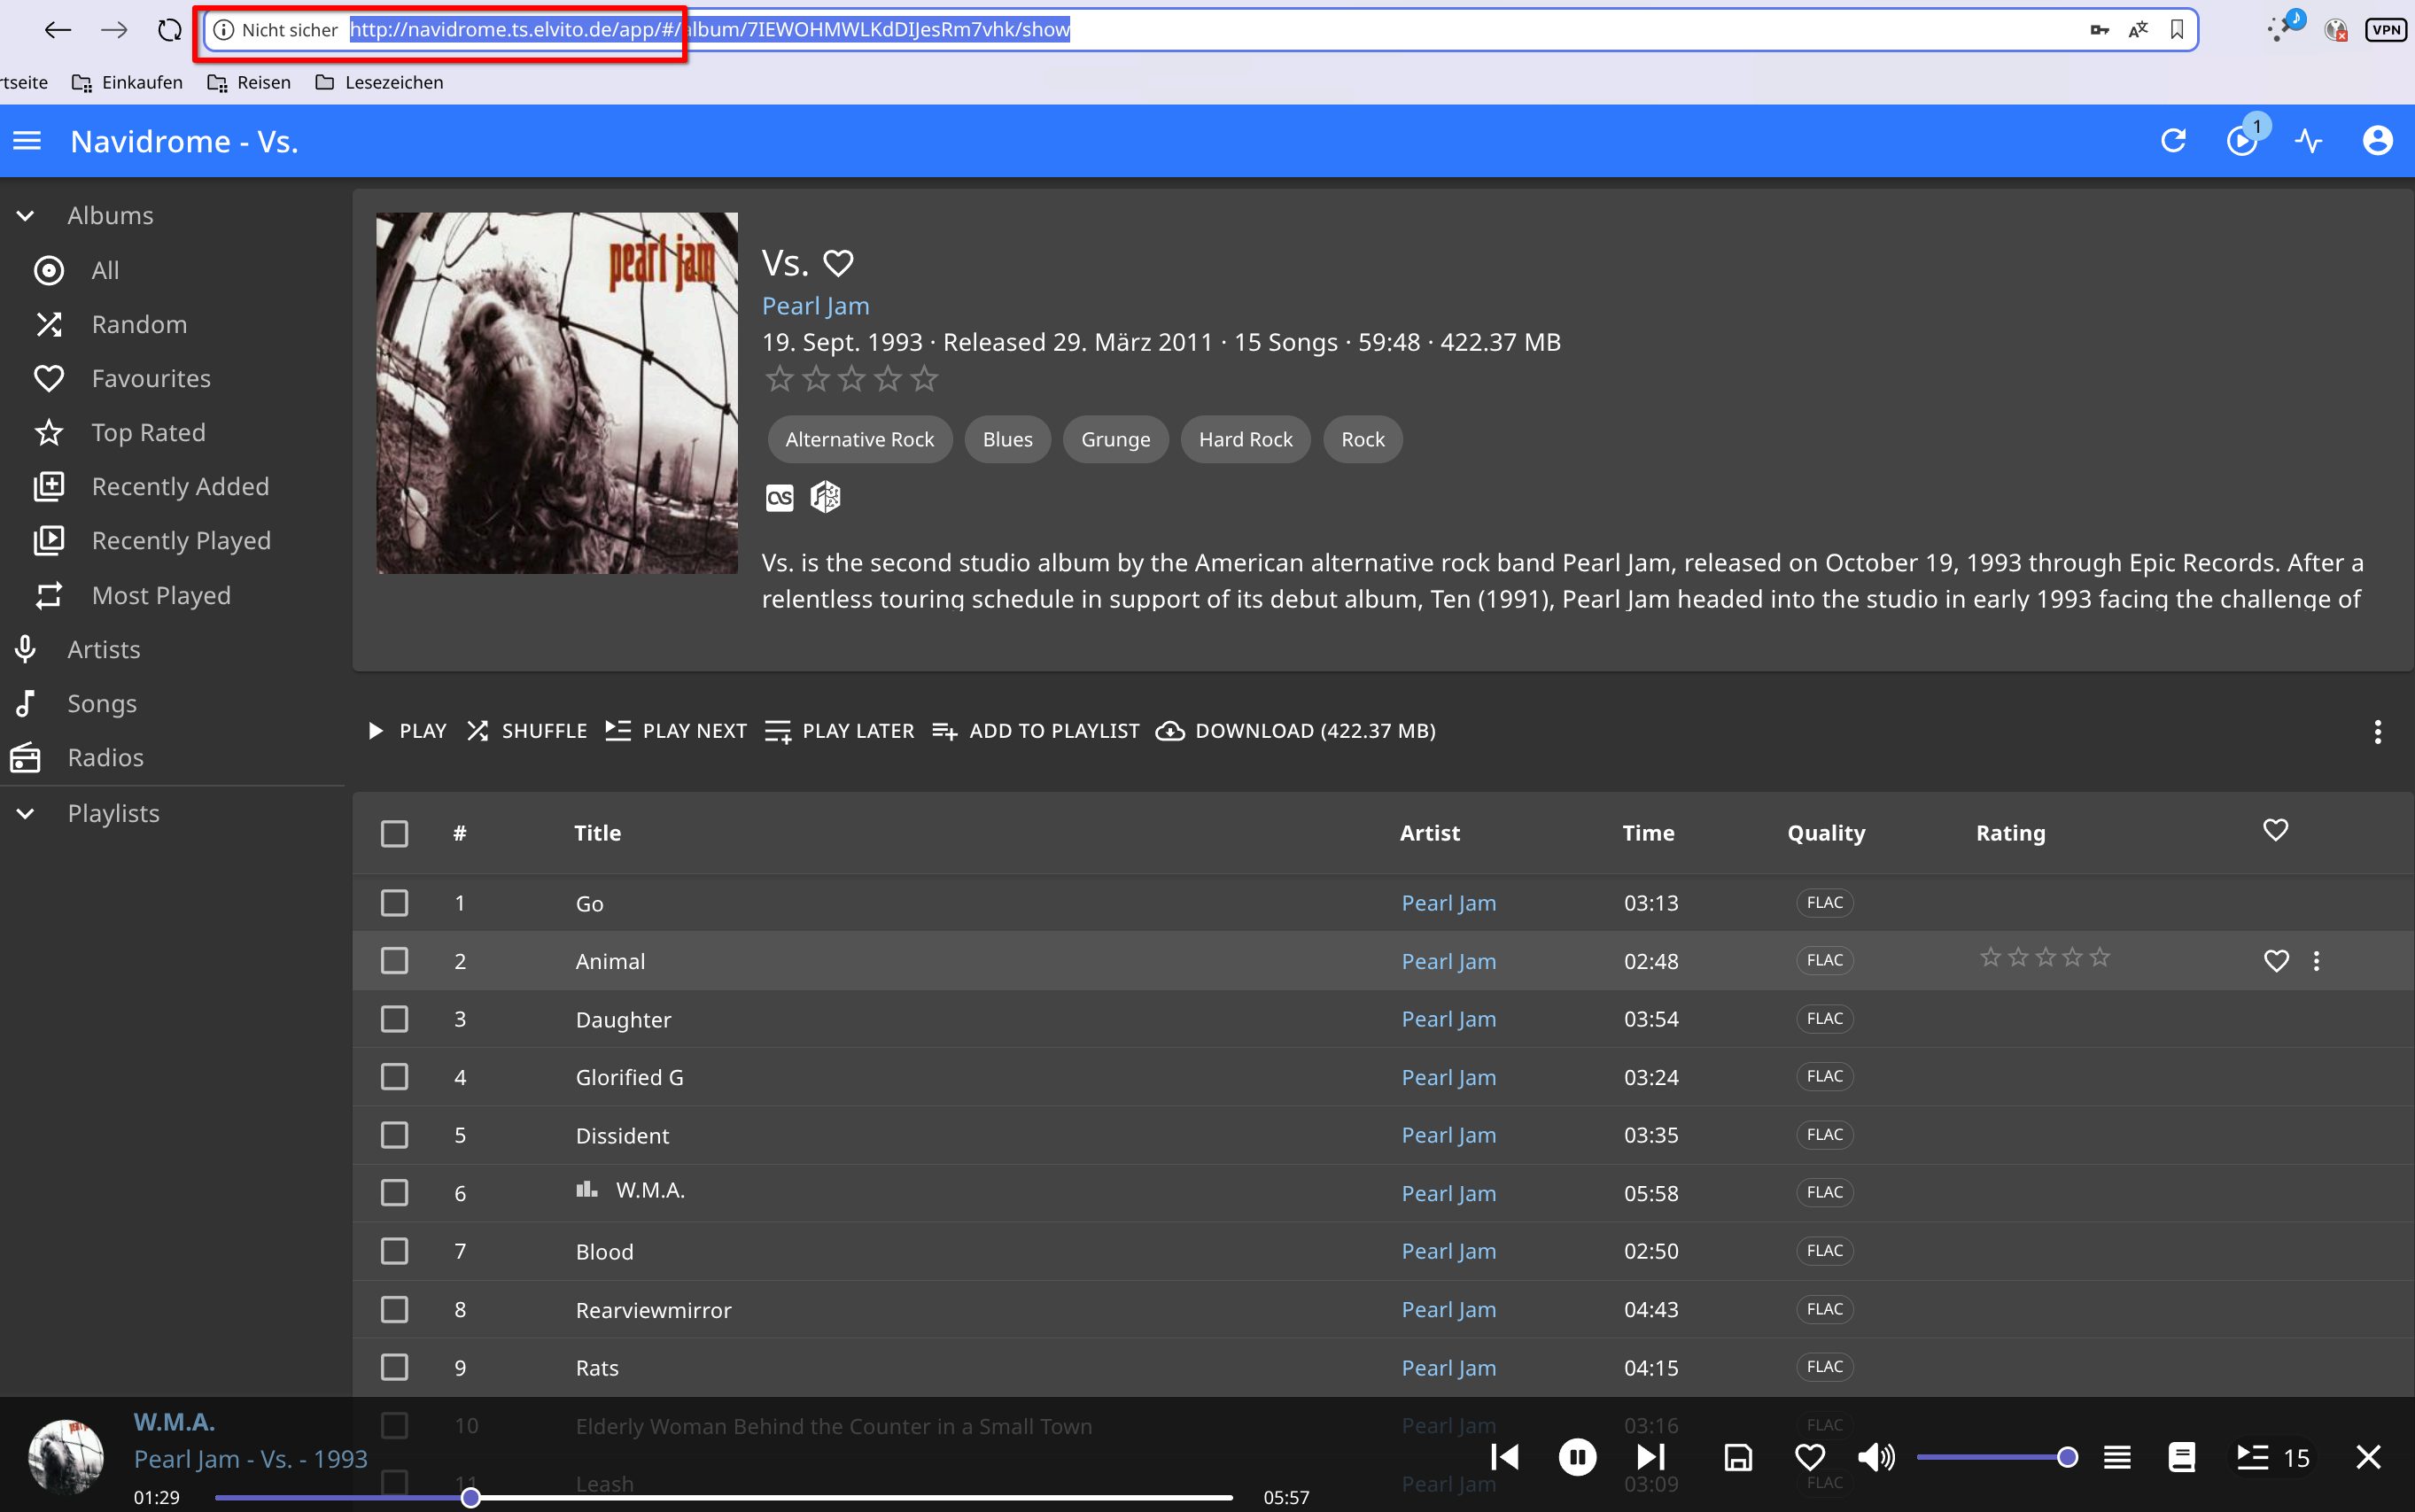Check the box for song Blood

pyautogui.click(x=395, y=1251)
